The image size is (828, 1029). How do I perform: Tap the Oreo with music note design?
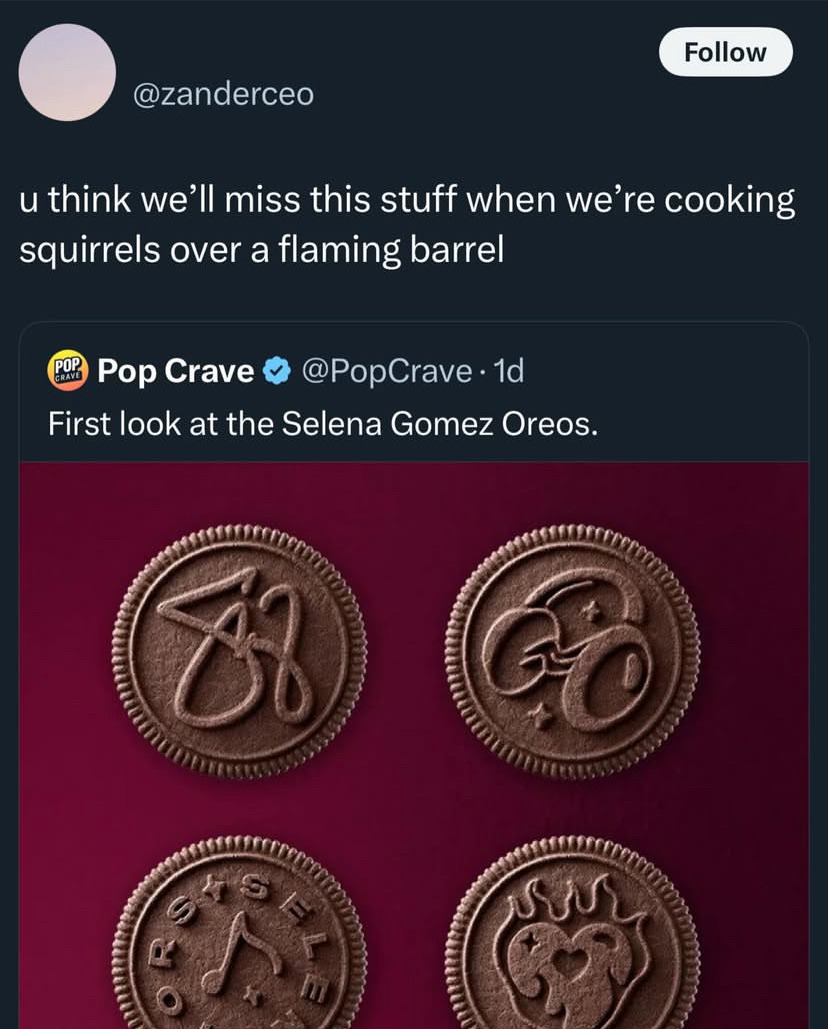(x=239, y=932)
